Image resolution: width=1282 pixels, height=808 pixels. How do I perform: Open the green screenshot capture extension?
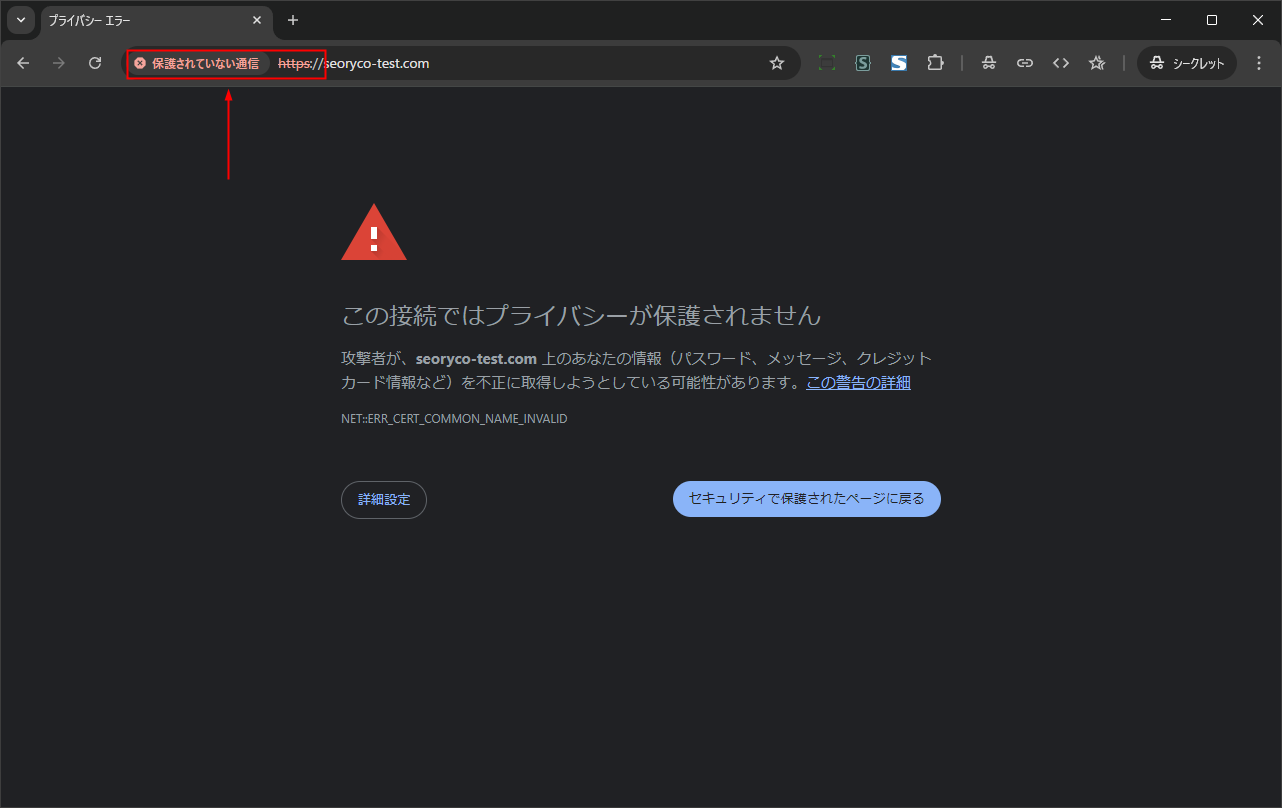pos(827,62)
